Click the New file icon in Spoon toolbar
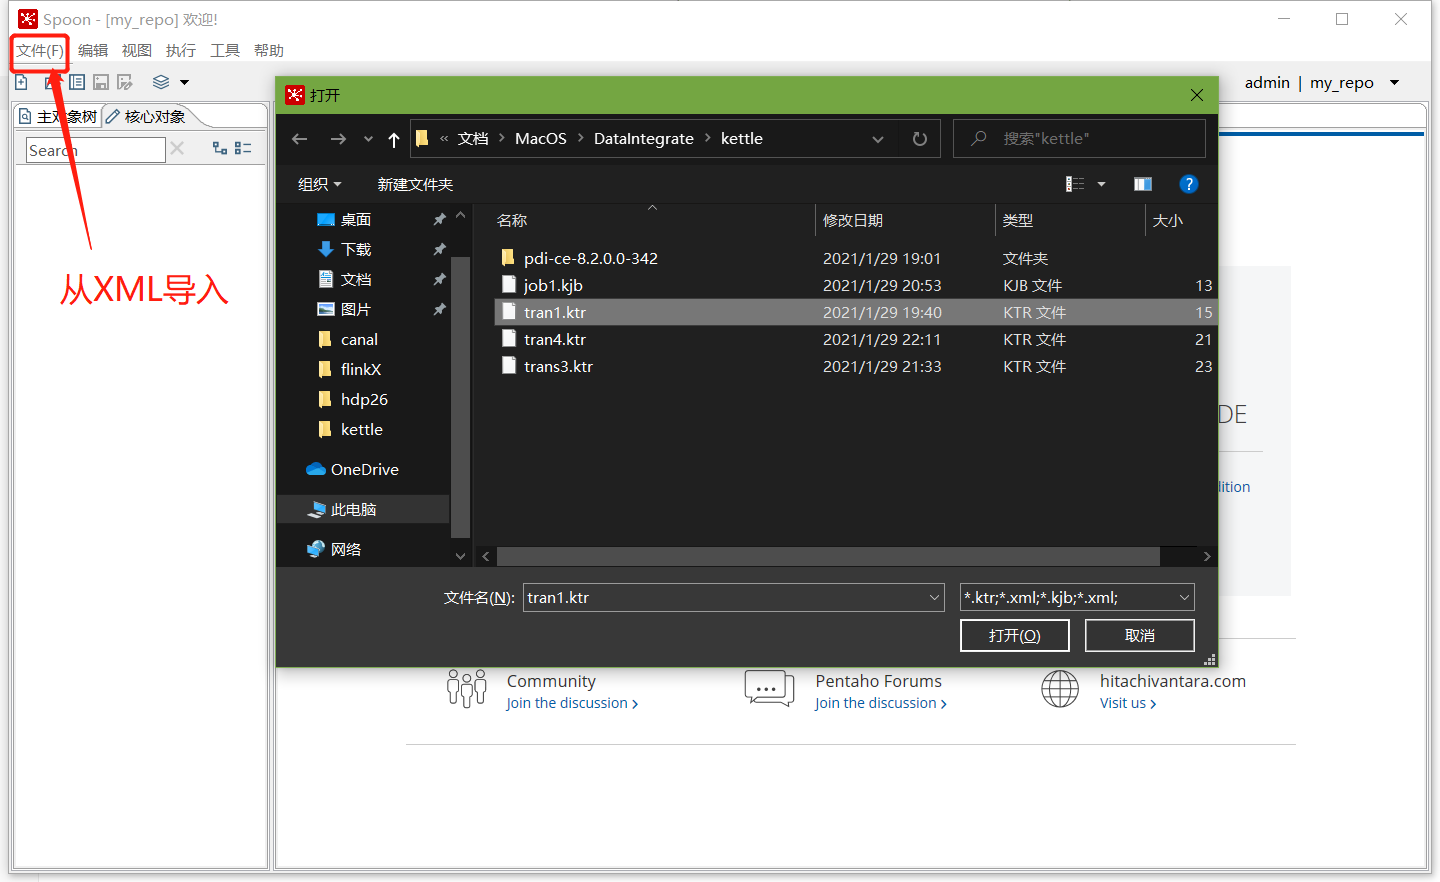The image size is (1440, 882). click(21, 82)
